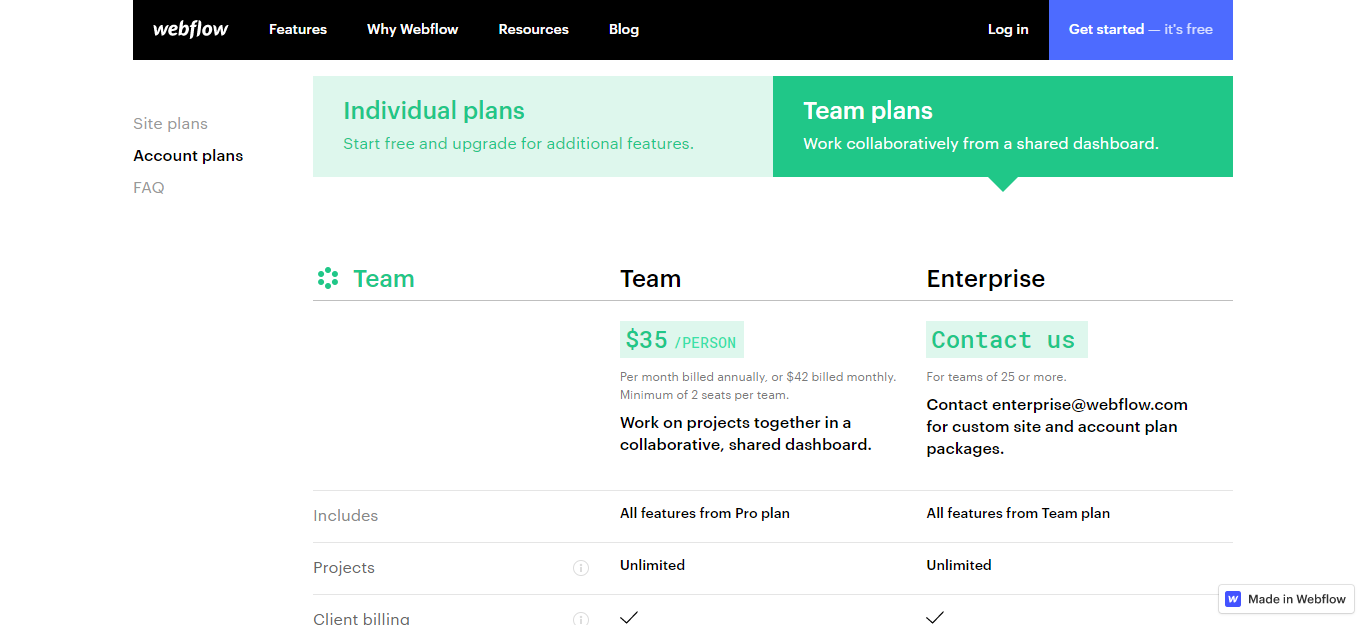
Task: Click the Client billing row label
Action: (361, 619)
